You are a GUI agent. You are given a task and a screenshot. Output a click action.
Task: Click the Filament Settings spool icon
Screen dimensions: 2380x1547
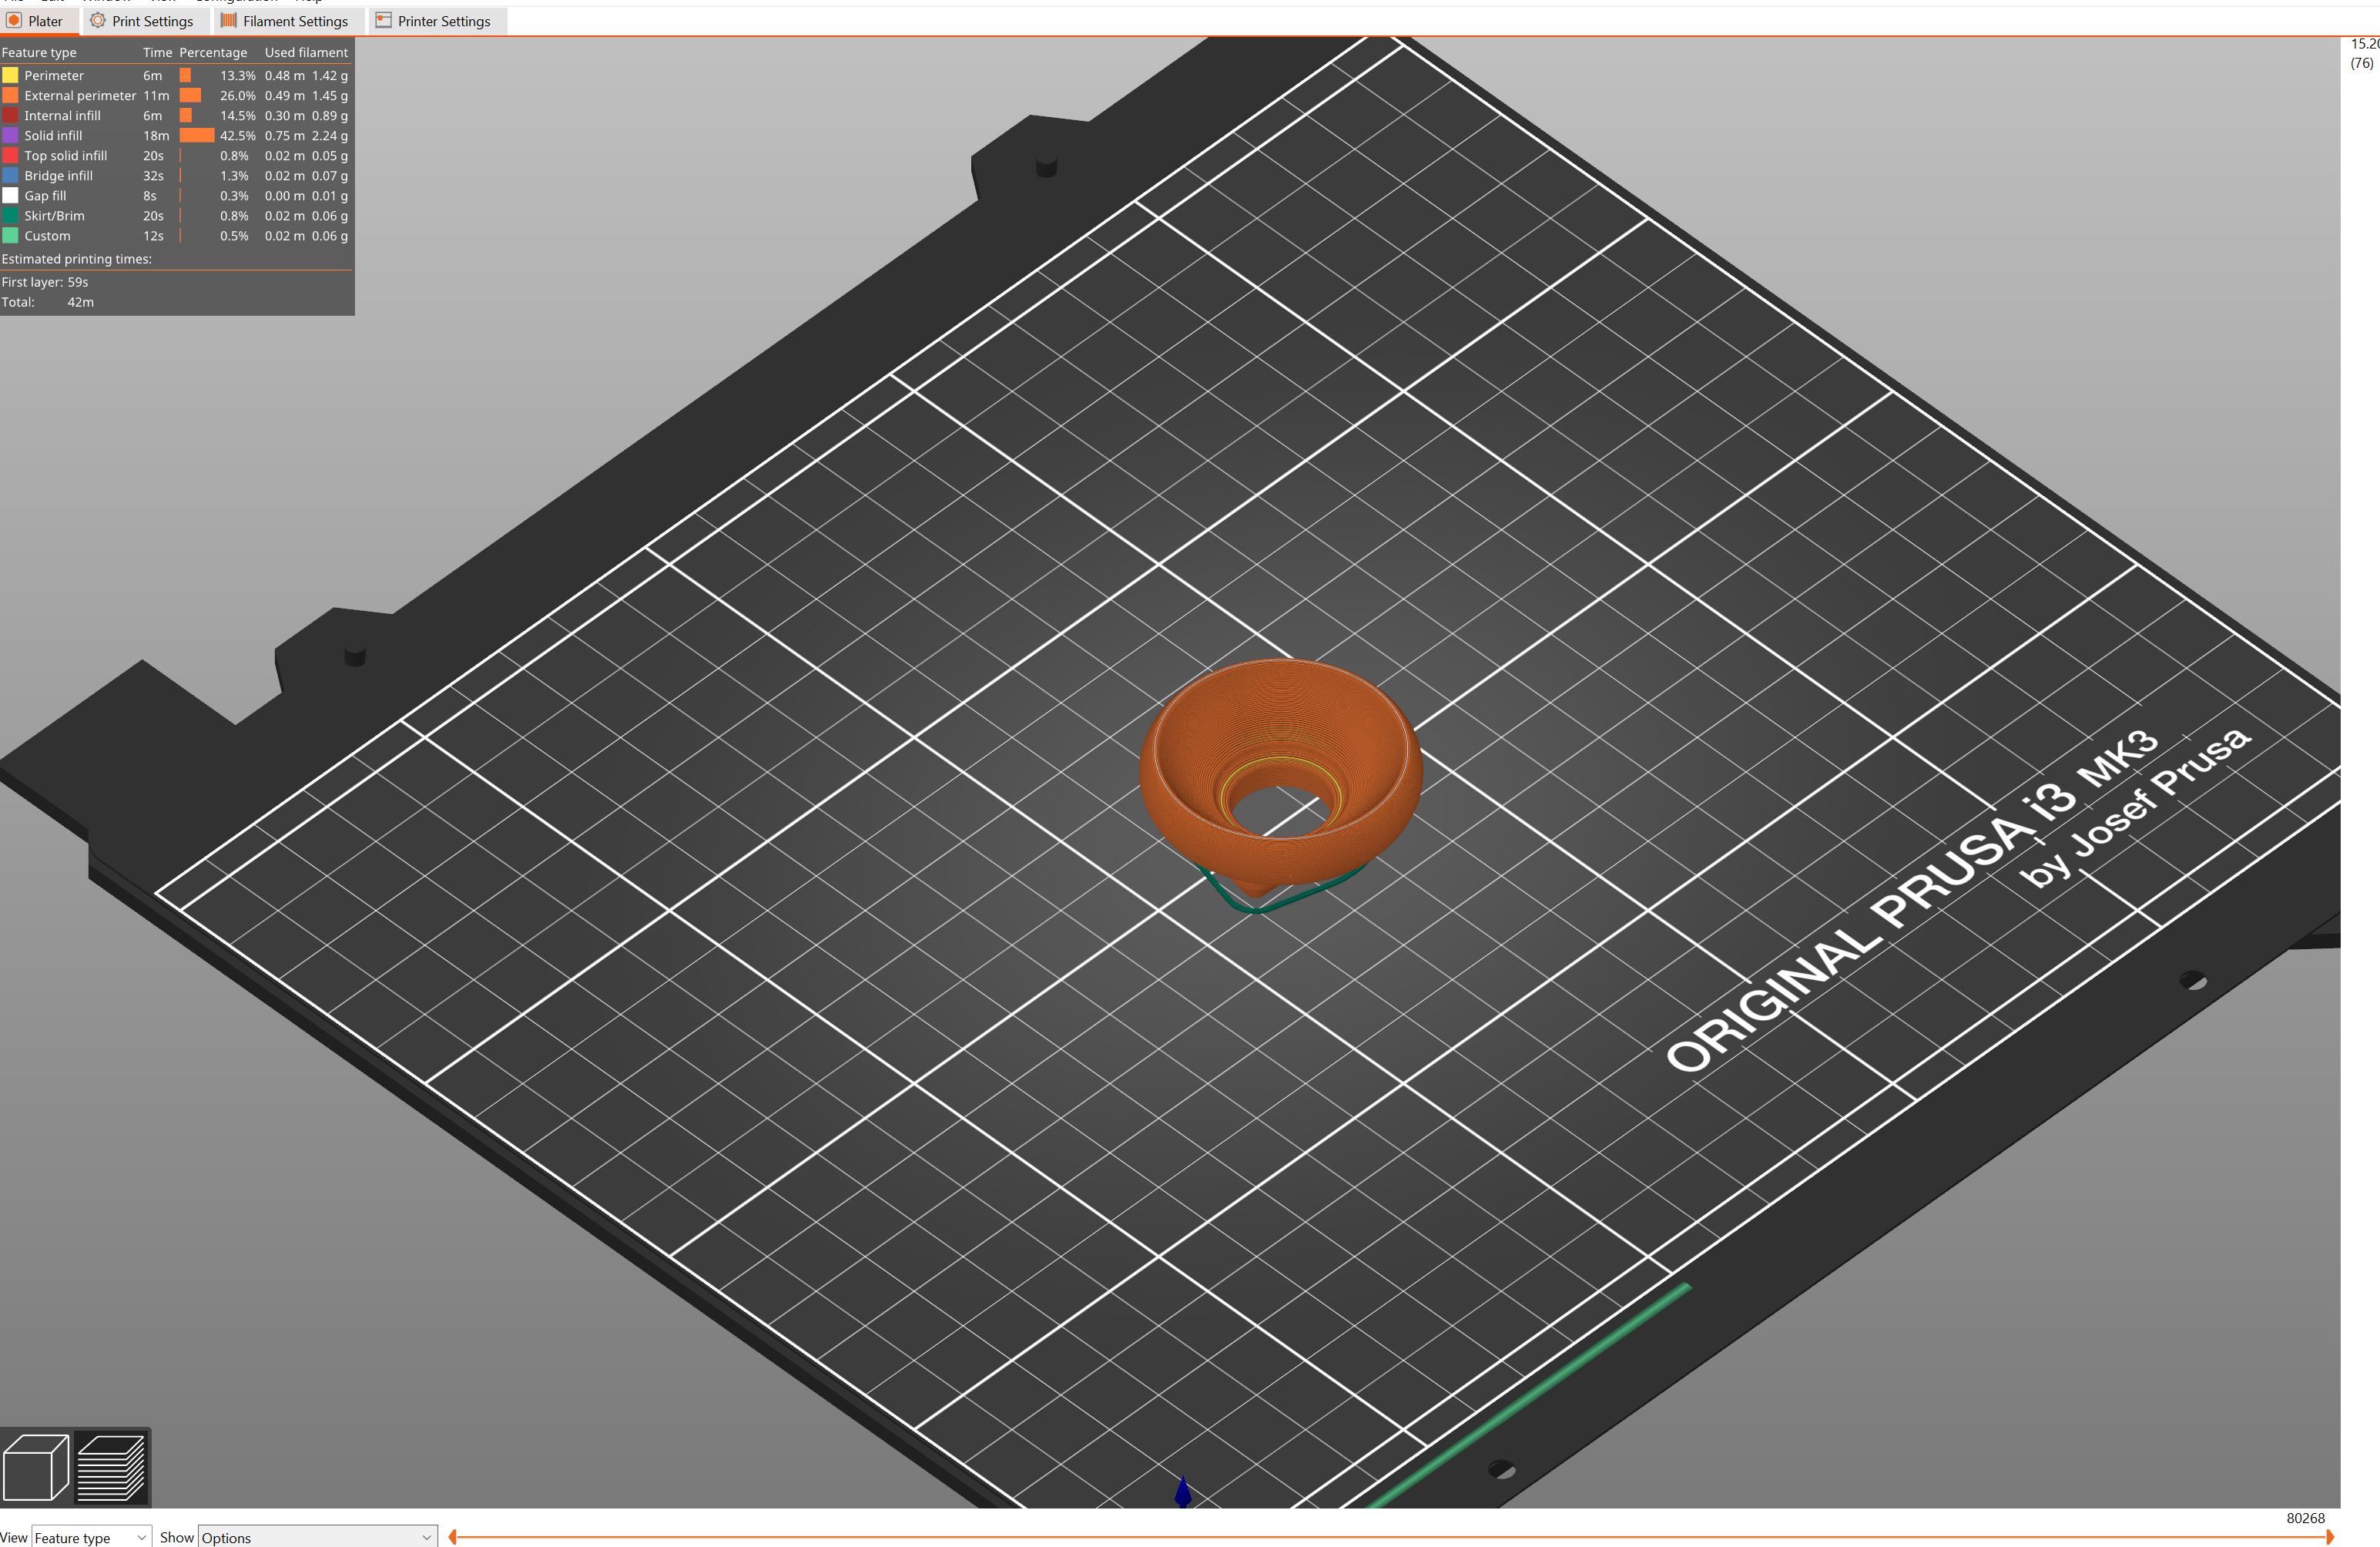pyautogui.click(x=228, y=21)
